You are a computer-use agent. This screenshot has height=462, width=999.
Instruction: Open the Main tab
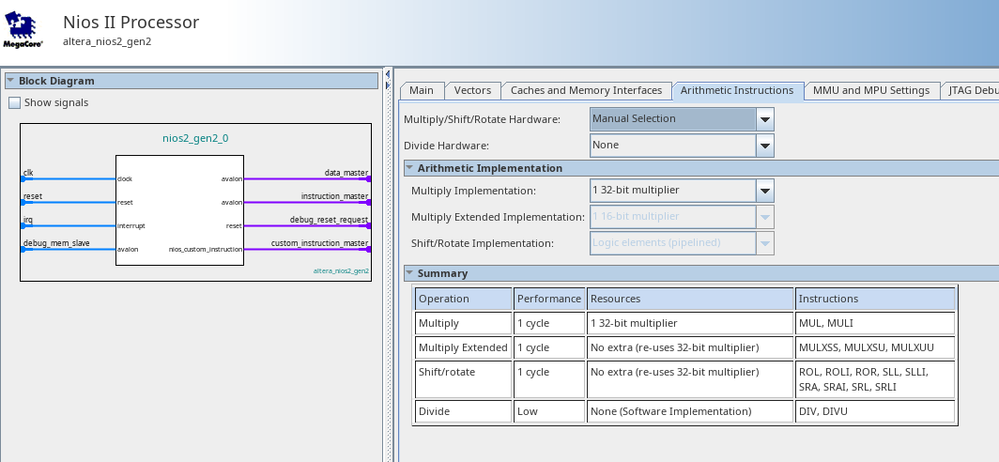click(x=421, y=90)
